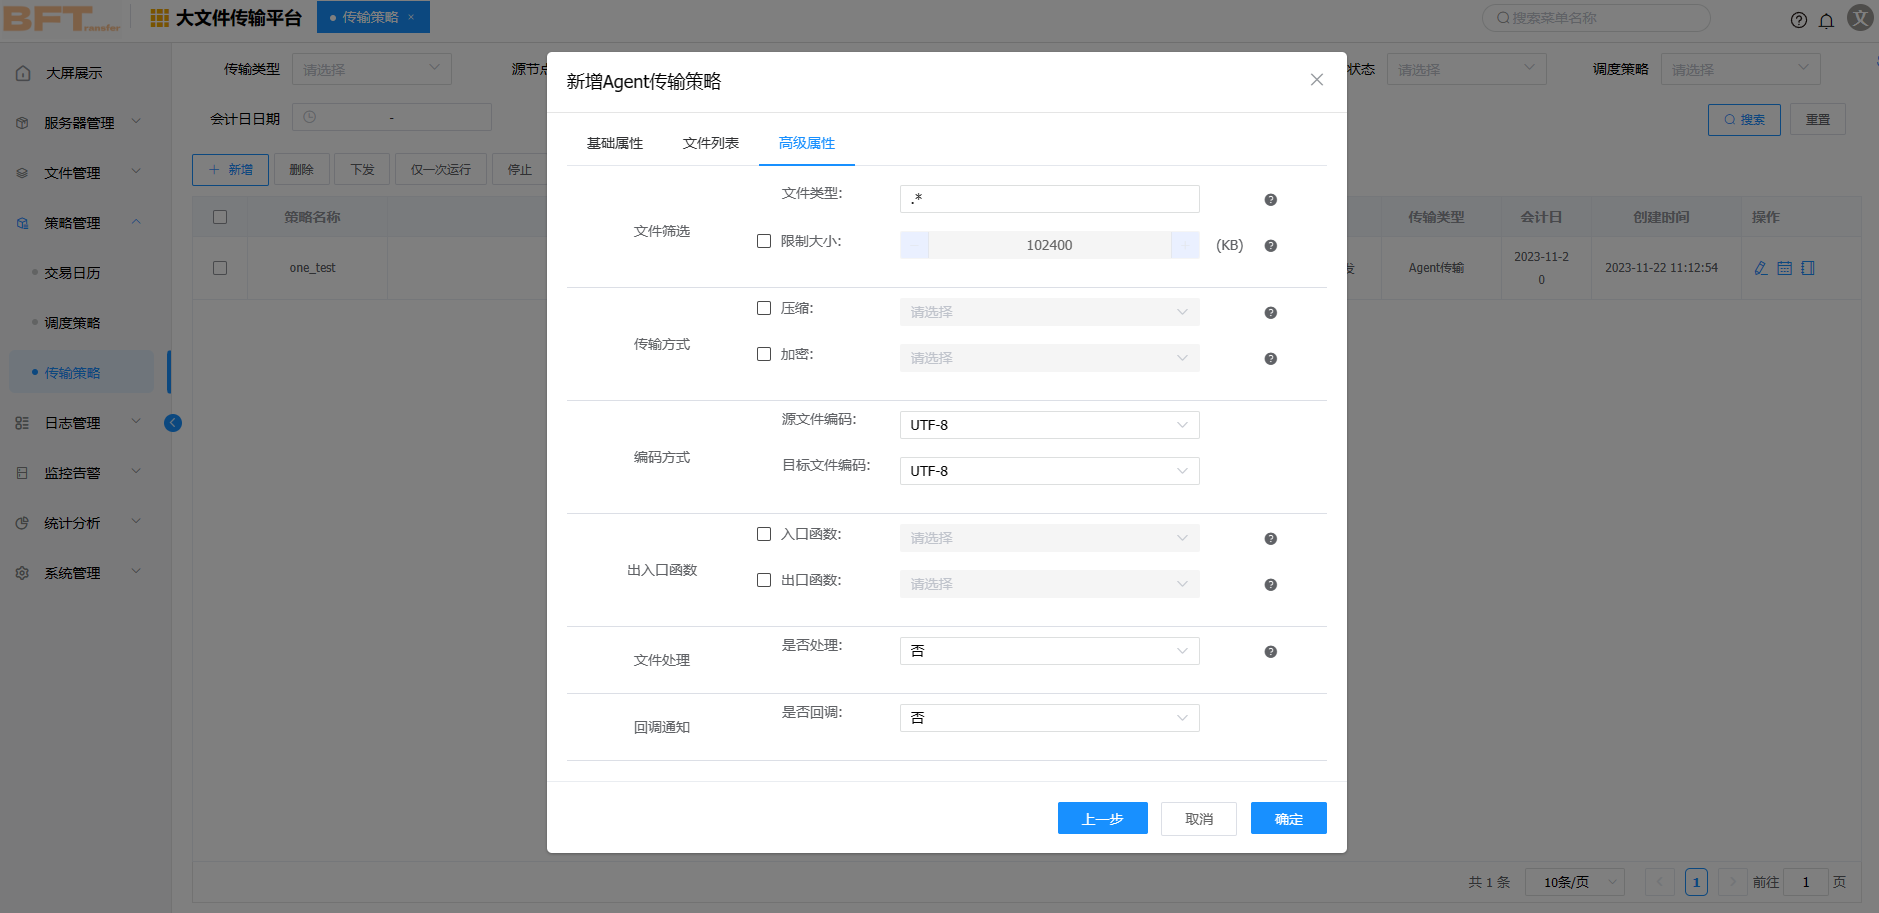Screen dimensions: 1879x913
Task: Open notification bell in top bar
Action: click(1826, 20)
